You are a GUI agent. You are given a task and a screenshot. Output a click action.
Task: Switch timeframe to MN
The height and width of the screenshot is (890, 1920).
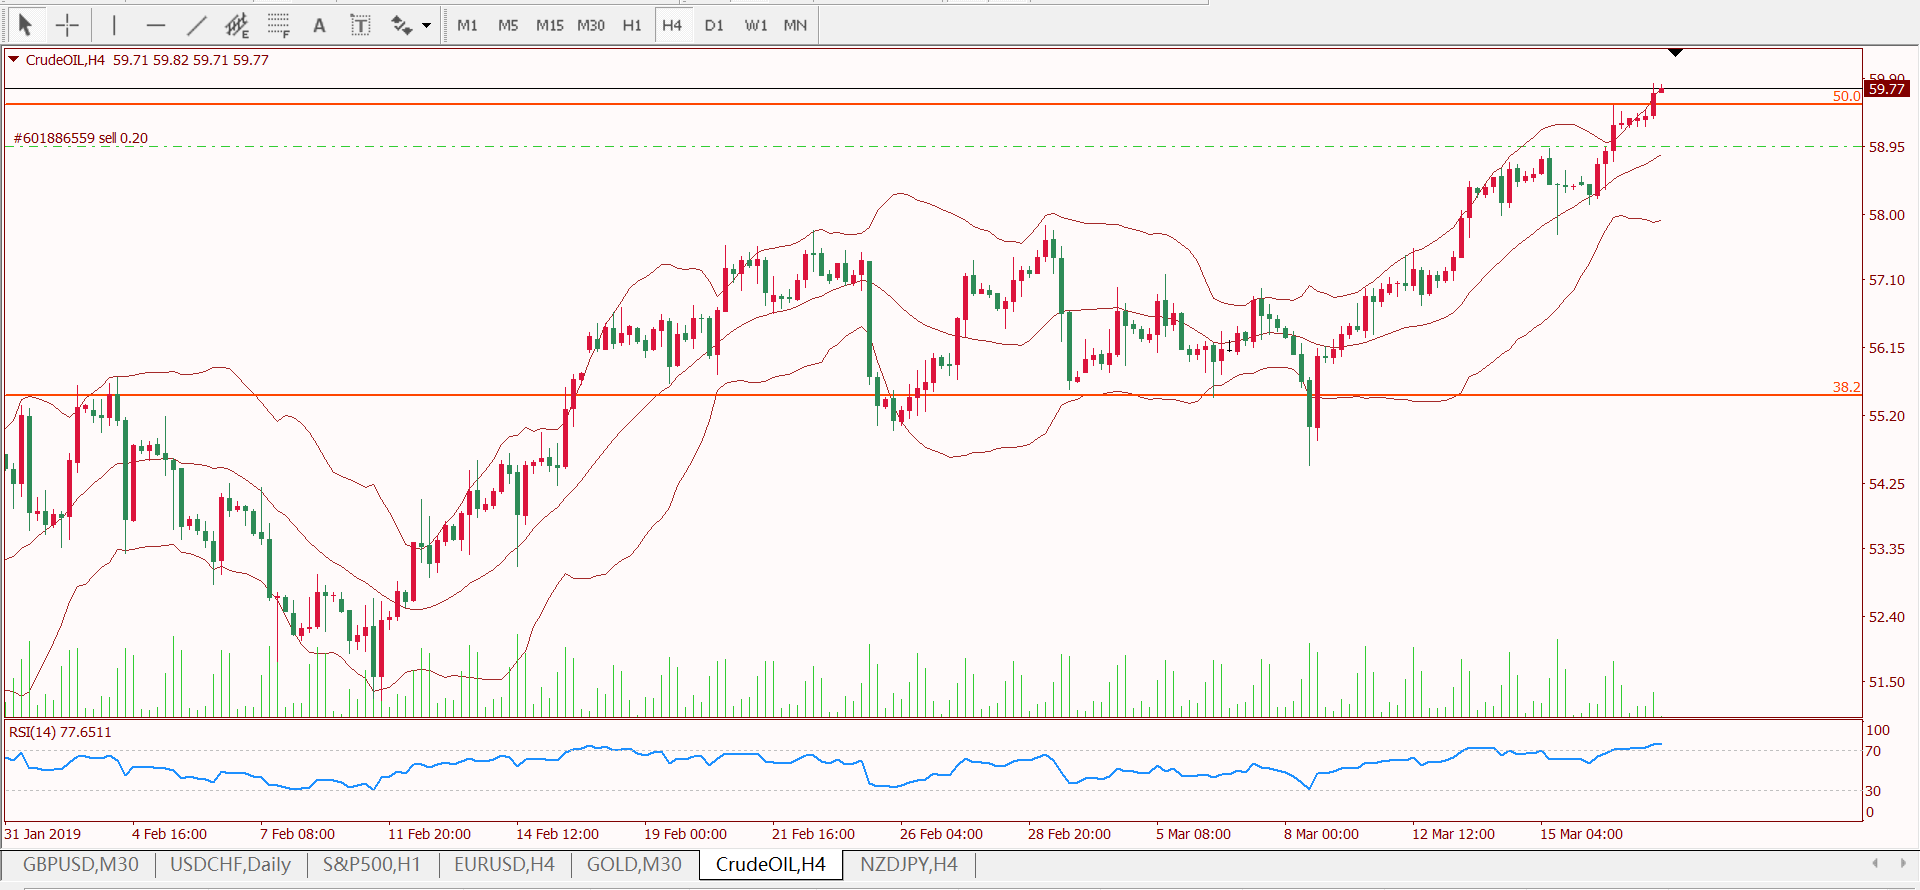pos(795,25)
